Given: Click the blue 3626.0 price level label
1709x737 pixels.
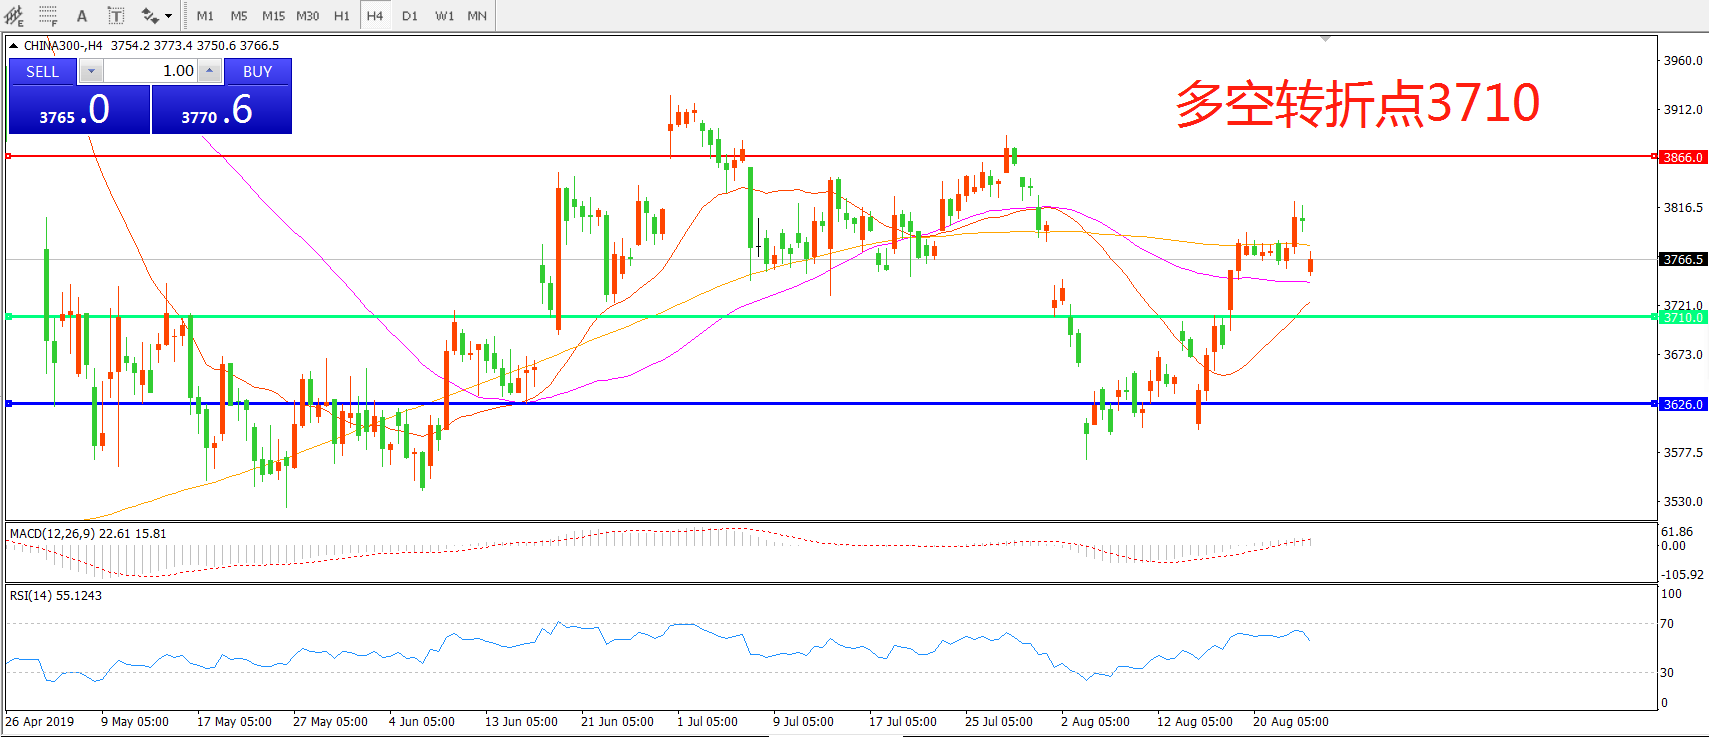Looking at the screenshot, I should pos(1682,404).
